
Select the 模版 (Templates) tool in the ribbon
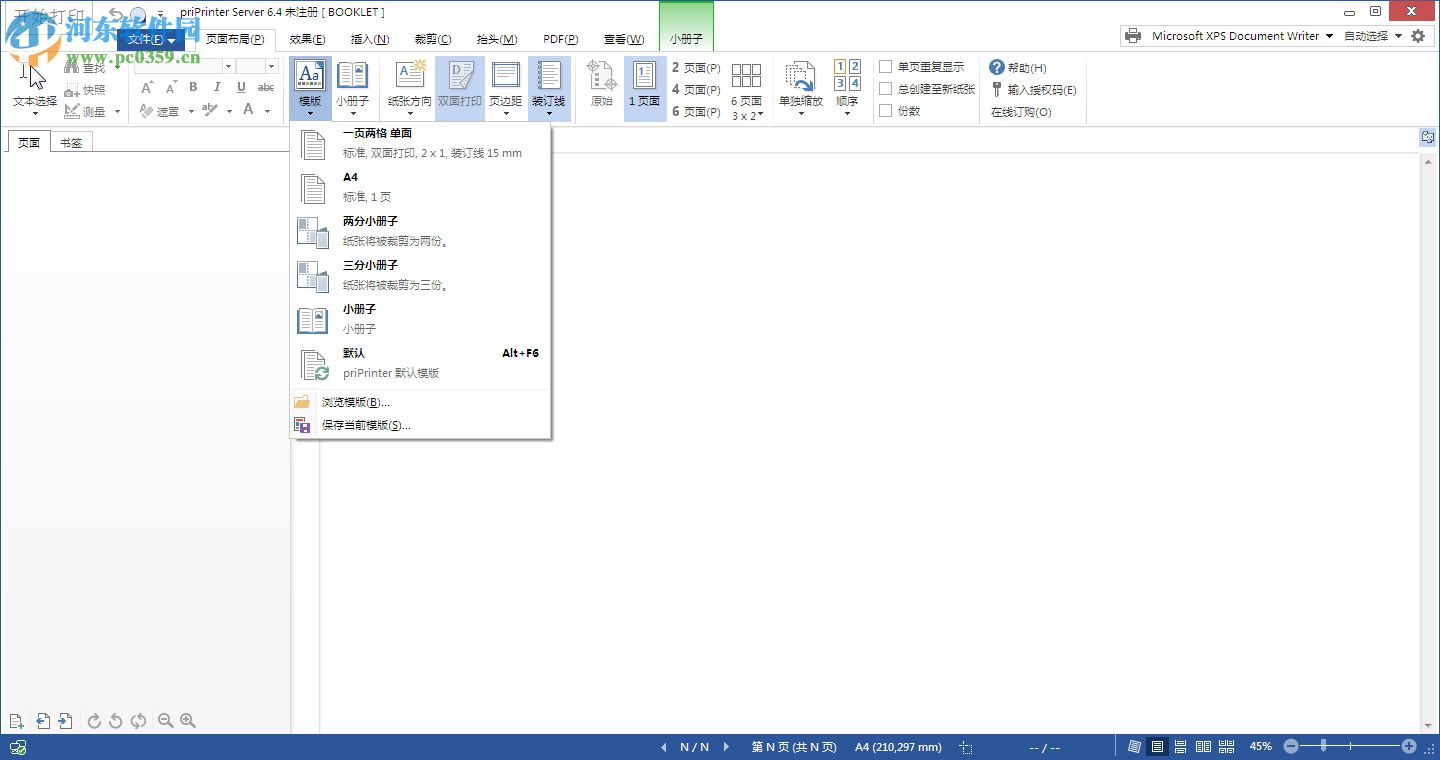(x=309, y=87)
